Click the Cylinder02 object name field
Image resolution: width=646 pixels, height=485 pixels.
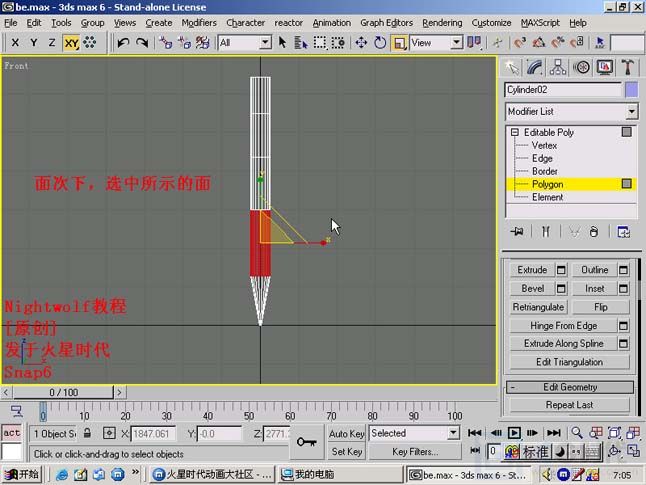coord(563,89)
